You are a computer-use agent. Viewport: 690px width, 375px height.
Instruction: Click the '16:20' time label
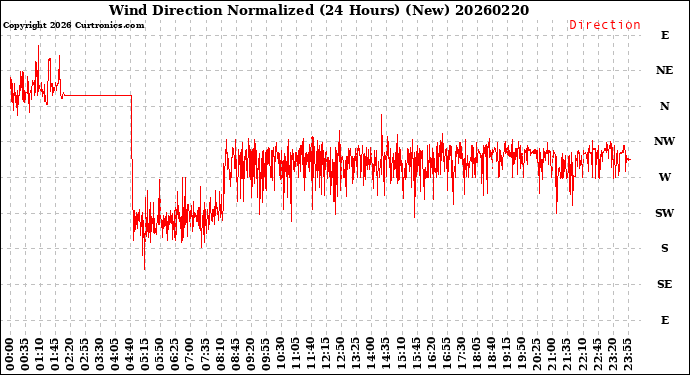[431, 355]
